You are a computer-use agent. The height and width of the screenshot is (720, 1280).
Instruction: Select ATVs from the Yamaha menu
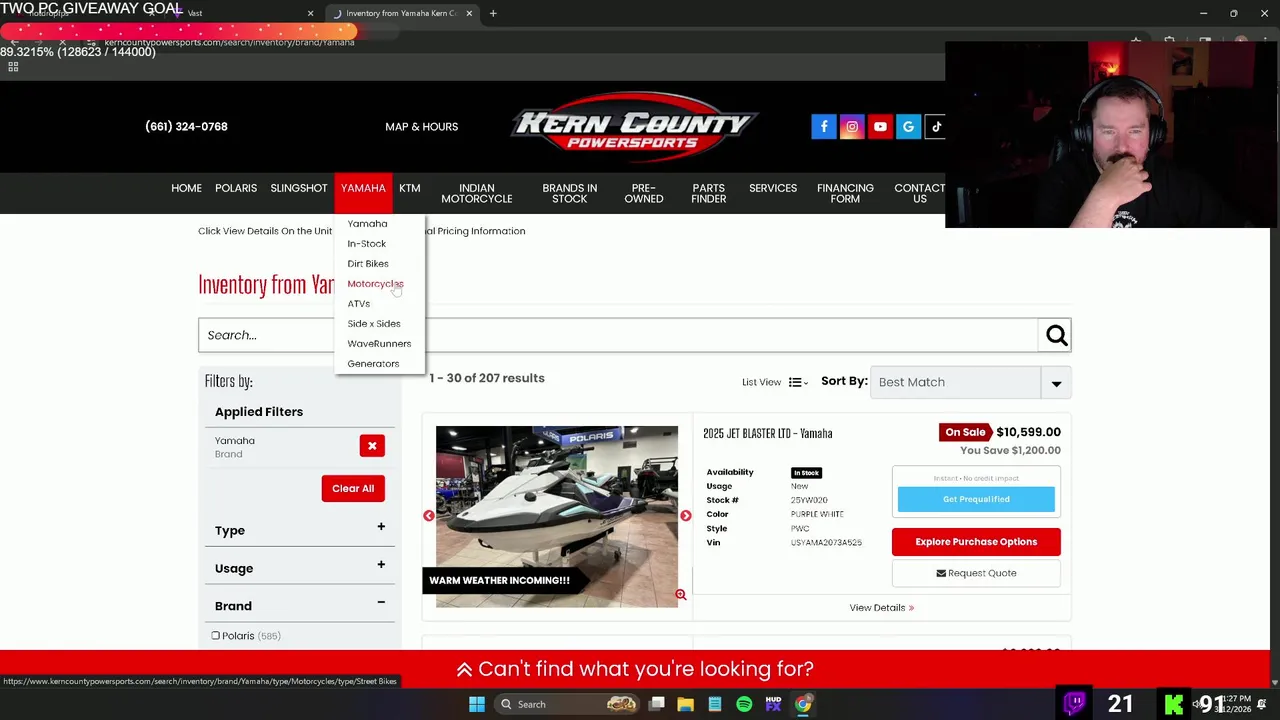[x=358, y=304]
